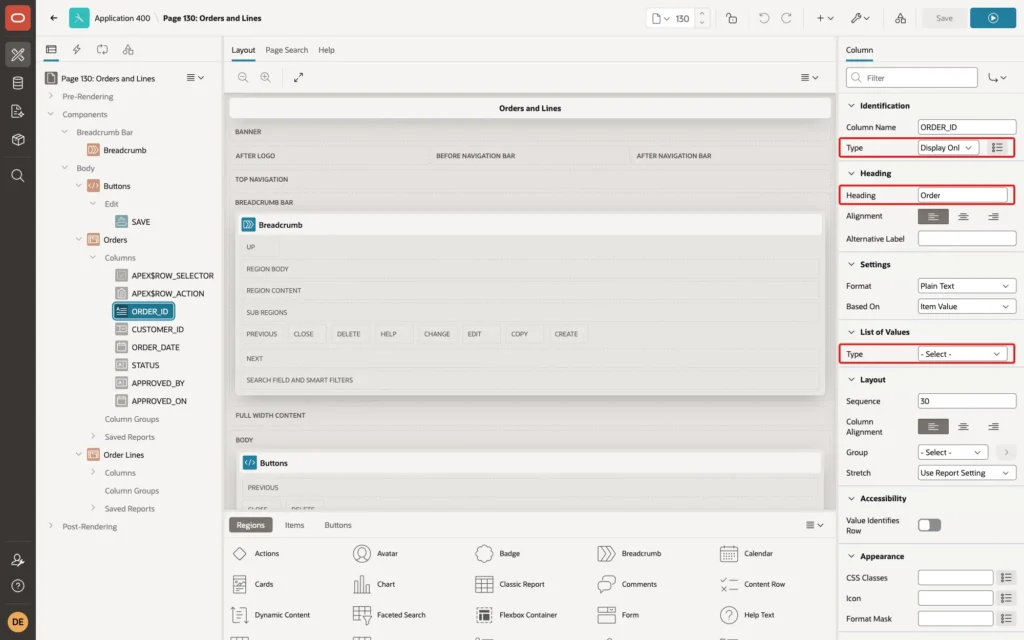Set Heading alignment to left

933,216
